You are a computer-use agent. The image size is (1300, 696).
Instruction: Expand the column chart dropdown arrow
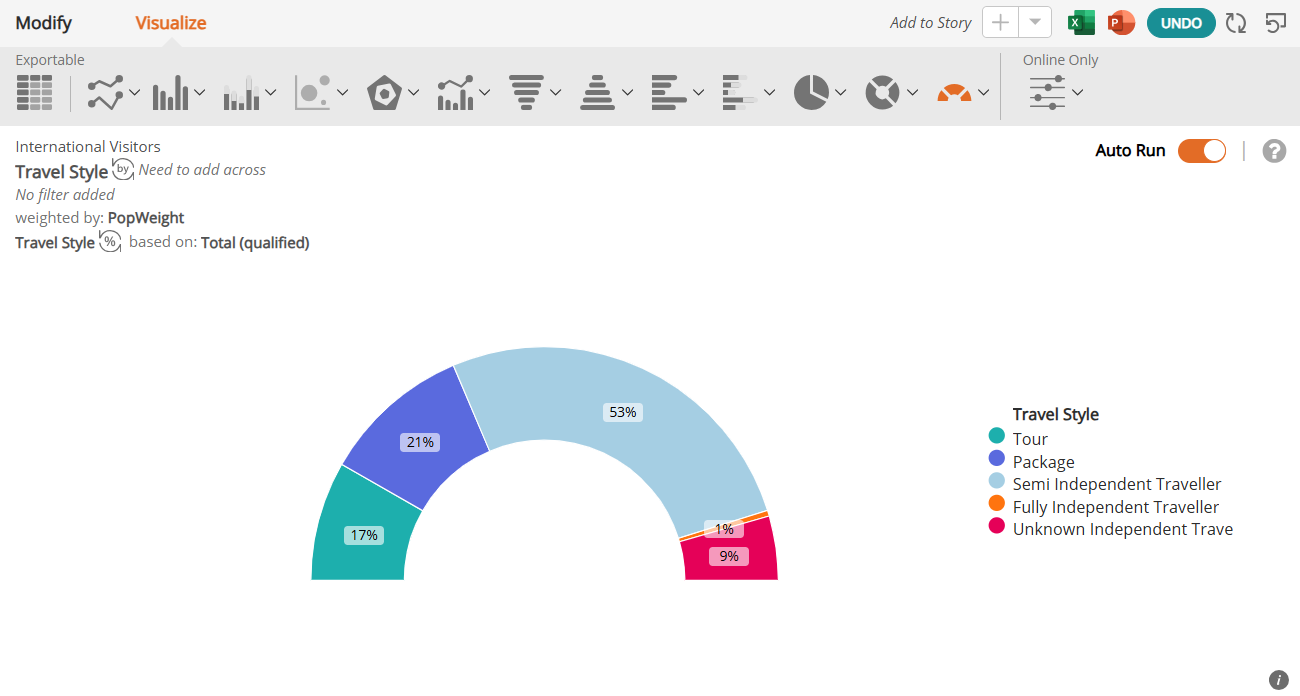[199, 93]
